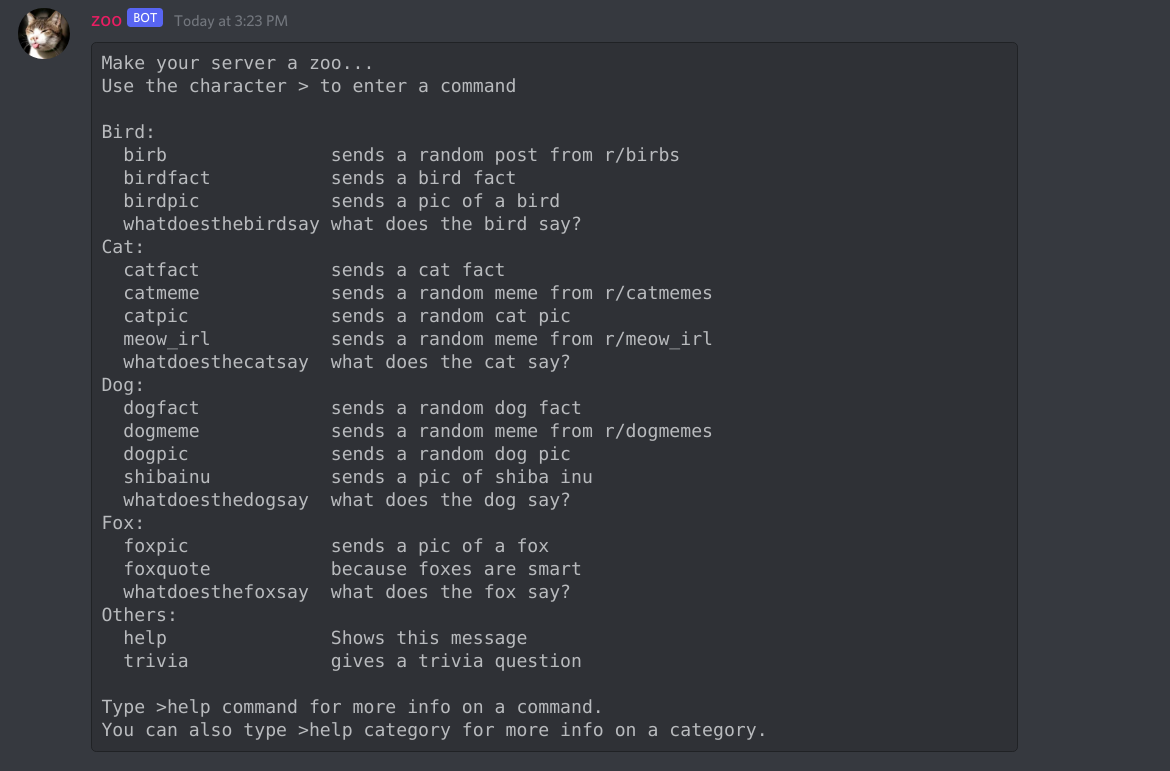Click the "Make your server a zoo..." line

(x=237, y=63)
